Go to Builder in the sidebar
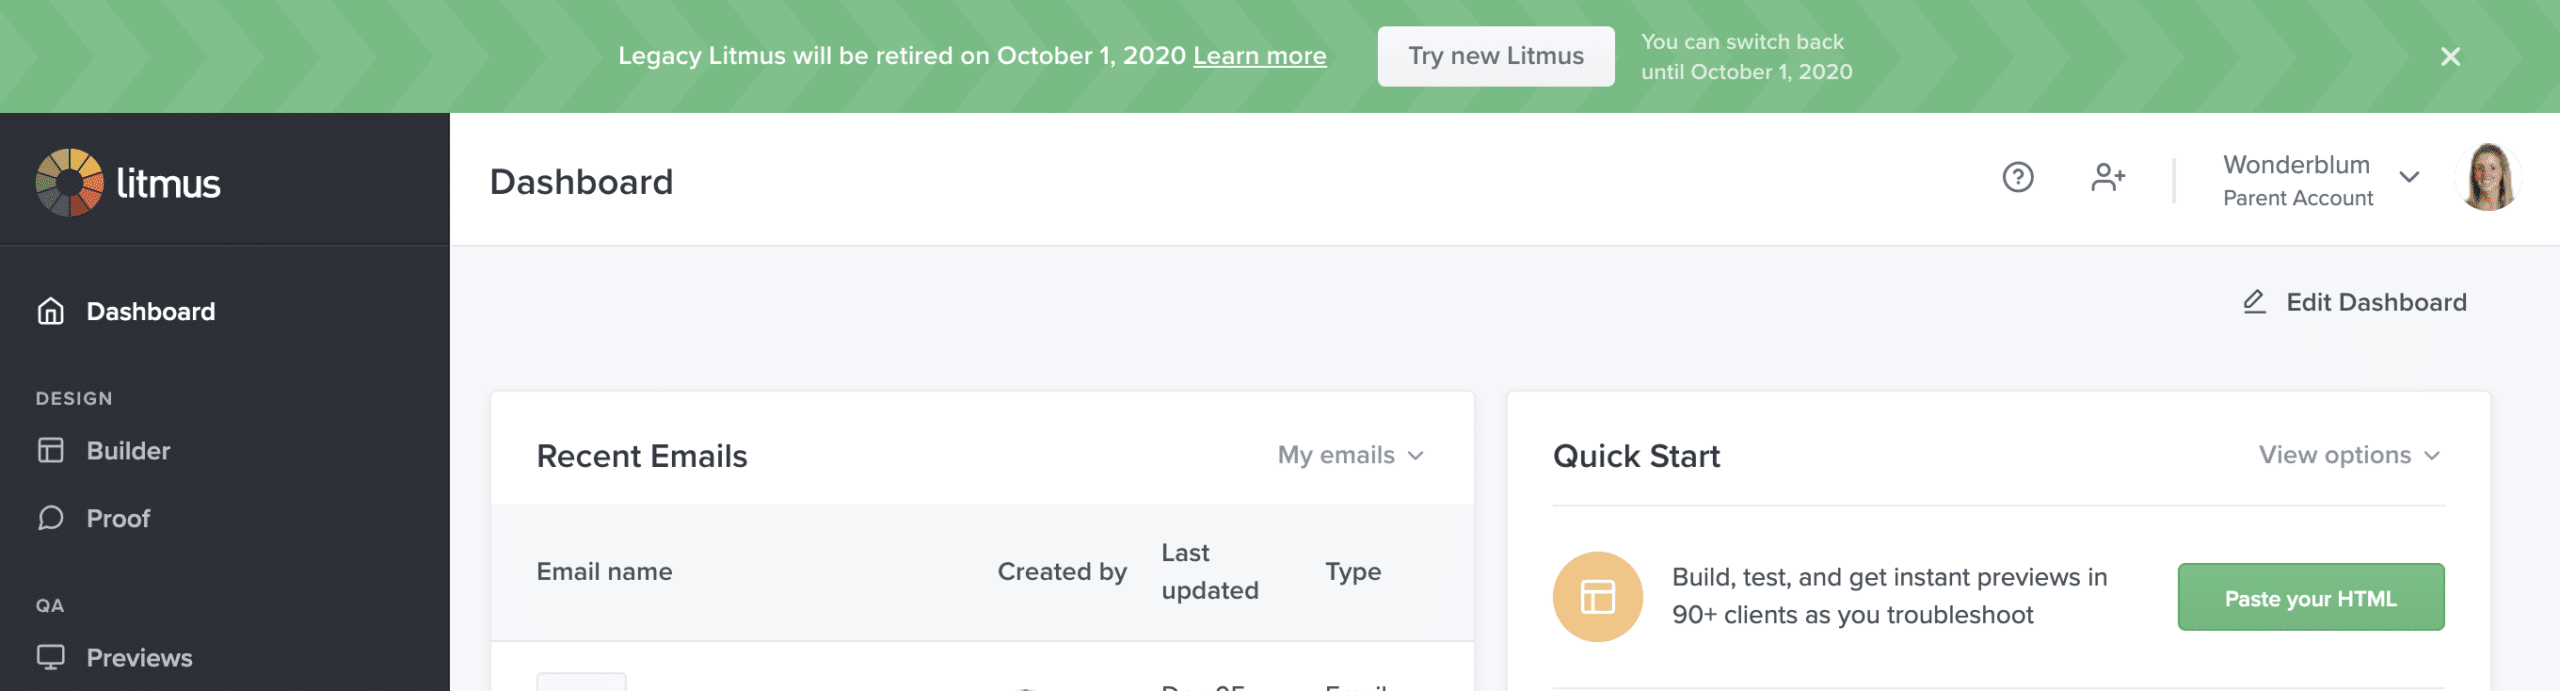The width and height of the screenshot is (2560, 691). point(128,451)
